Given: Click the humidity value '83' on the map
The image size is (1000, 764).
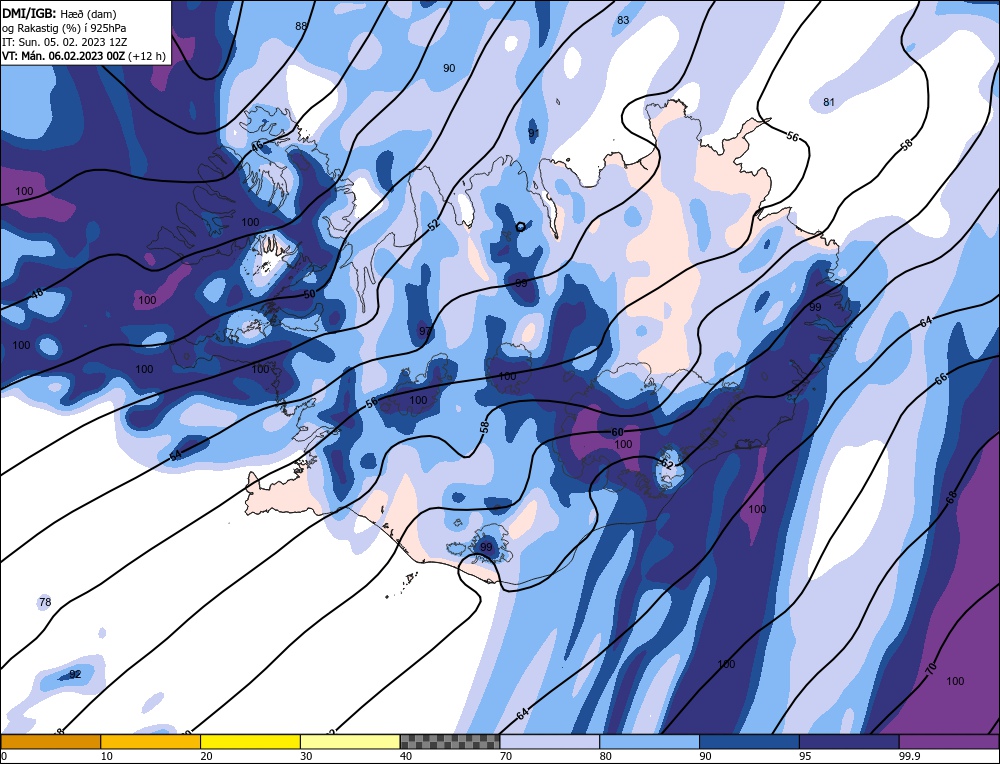Looking at the screenshot, I should (x=623, y=20).
